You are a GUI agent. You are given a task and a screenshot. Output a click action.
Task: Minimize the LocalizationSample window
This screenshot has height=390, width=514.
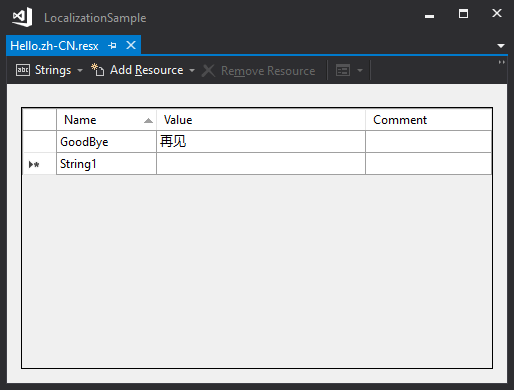[429, 16]
